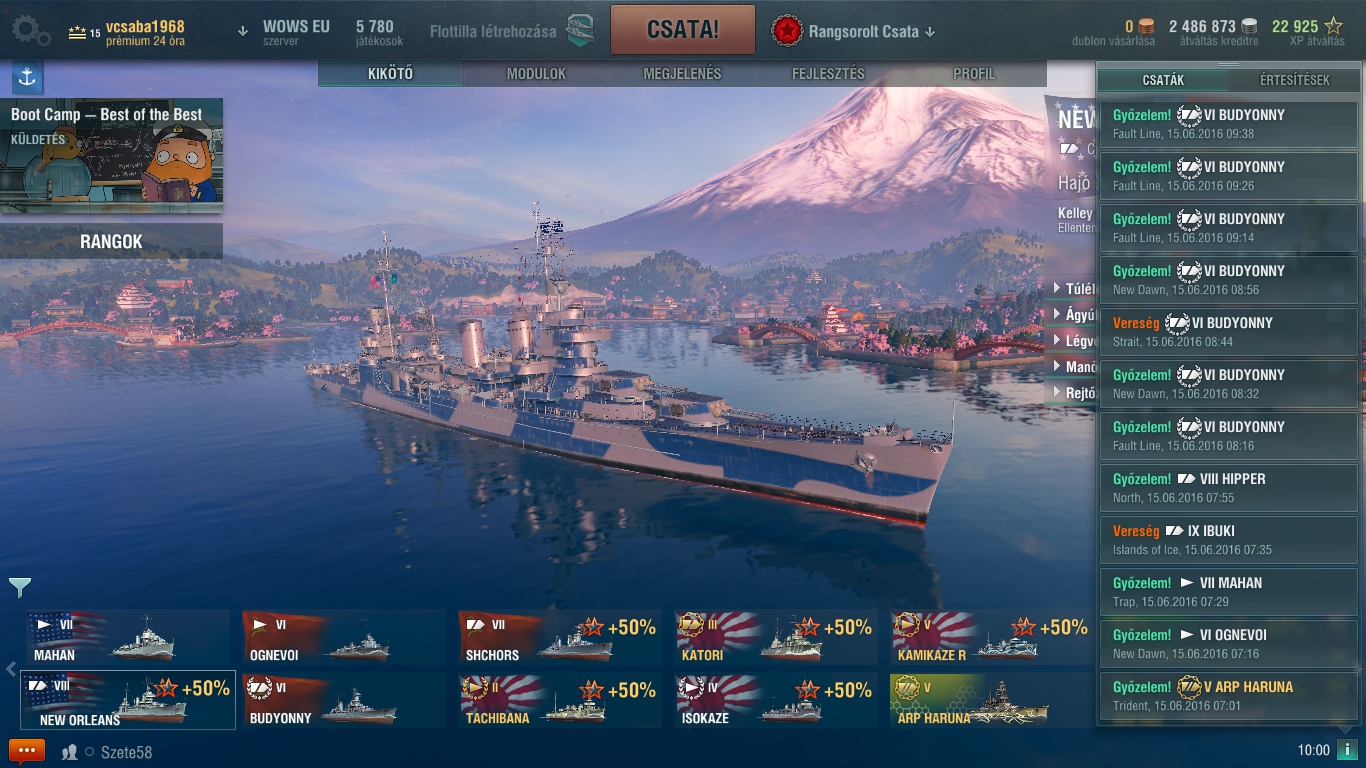
Task: Click the doubloon coin icon
Action: [x=1146, y=26]
